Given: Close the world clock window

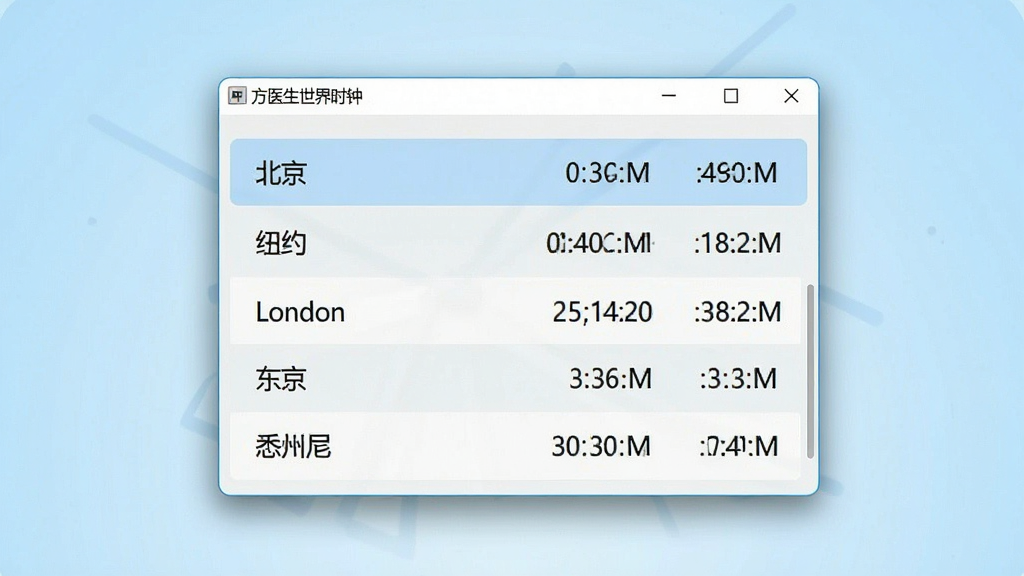Looking at the screenshot, I should click(x=791, y=96).
